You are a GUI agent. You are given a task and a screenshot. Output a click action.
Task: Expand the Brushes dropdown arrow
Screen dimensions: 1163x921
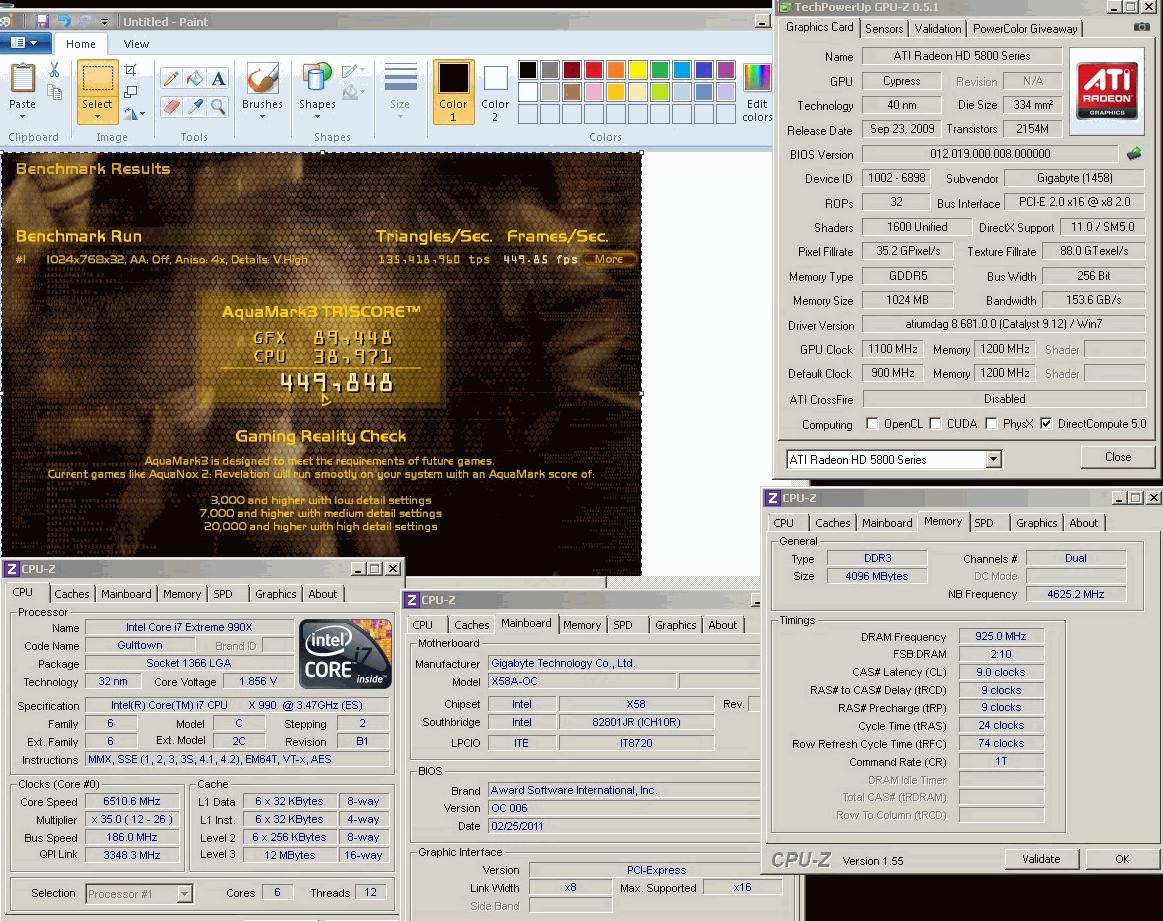coord(262,116)
